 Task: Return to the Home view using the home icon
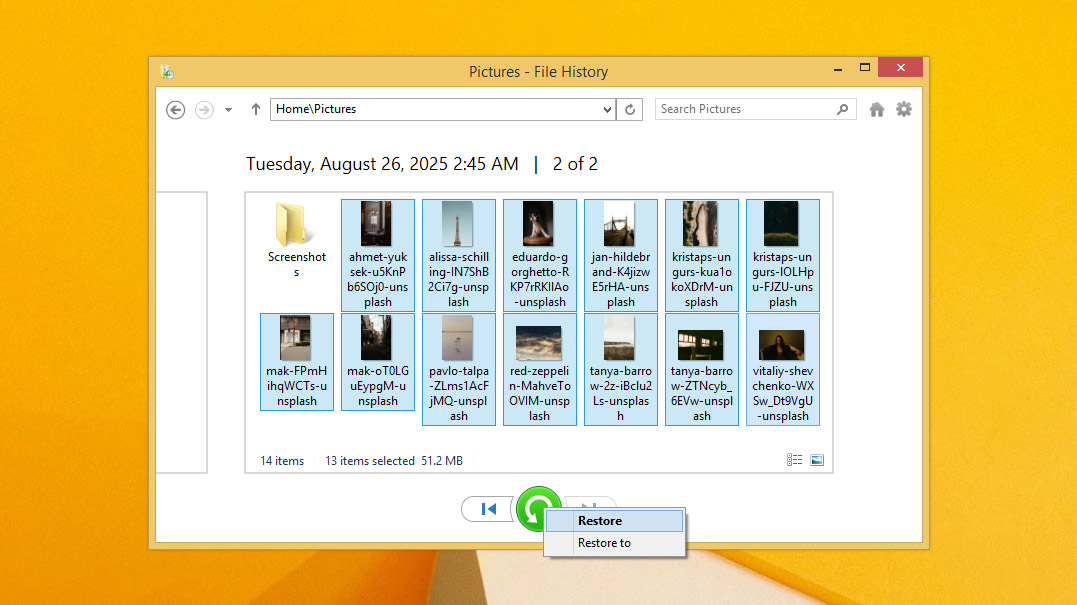coord(877,109)
